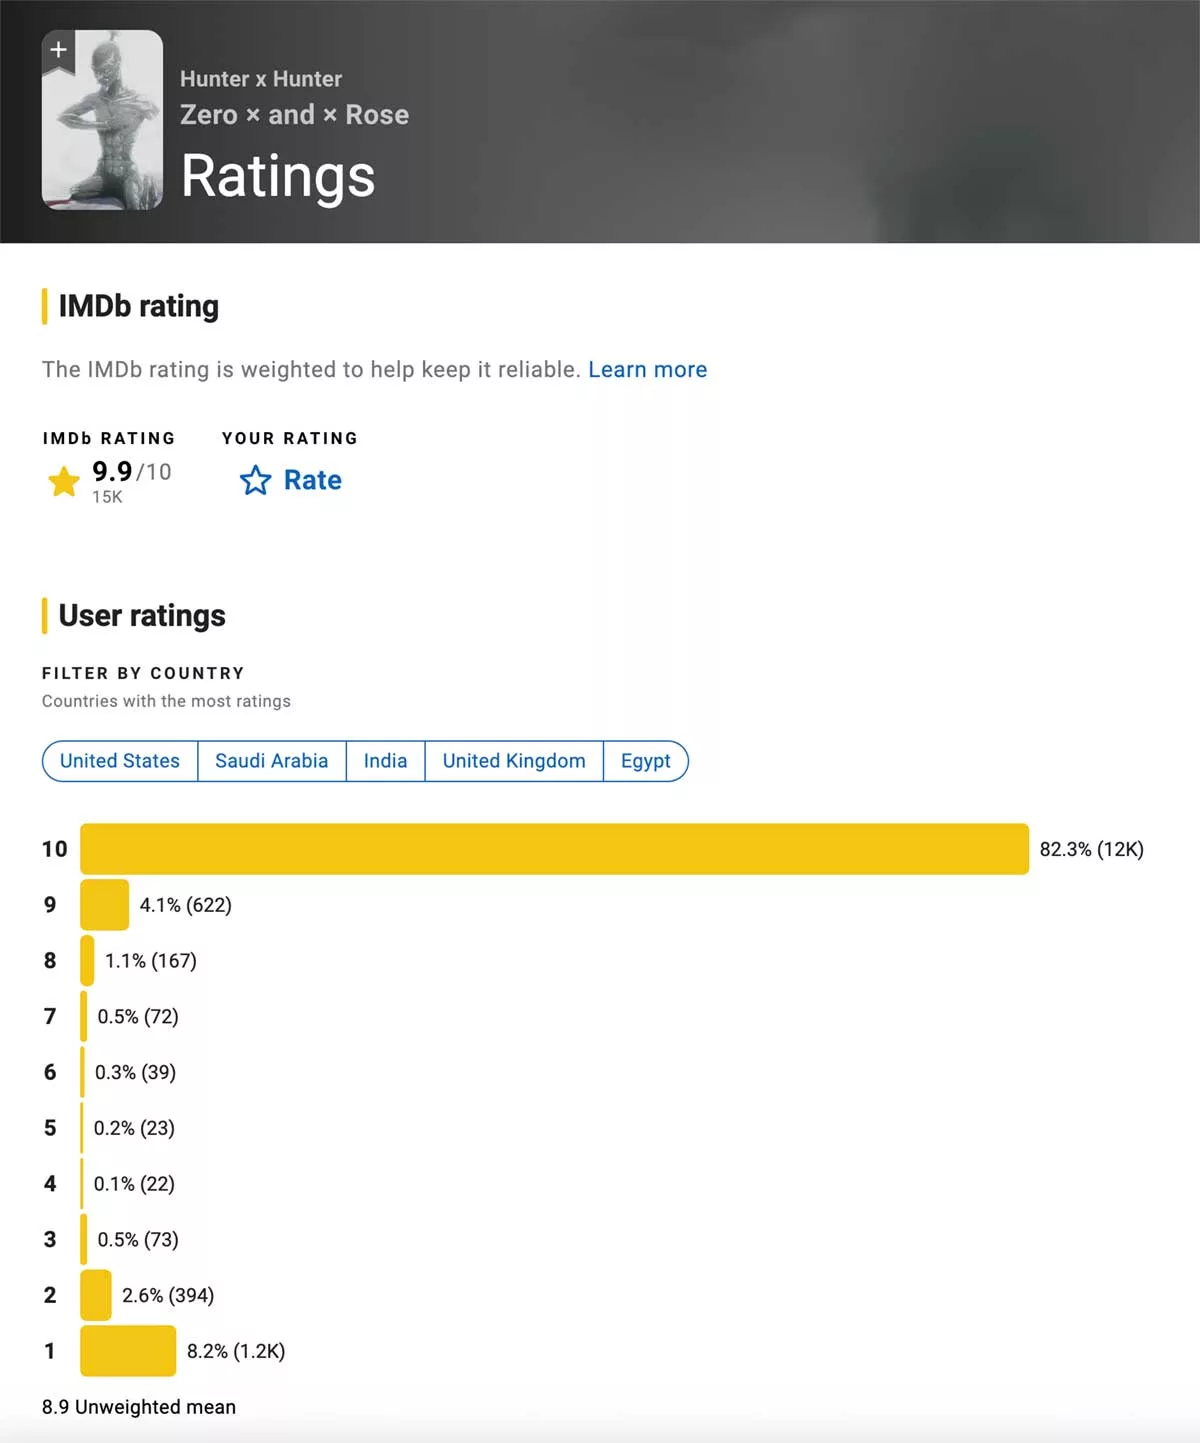The image size is (1200, 1443).
Task: Click the 9.9/10 IMDb rating score
Action: coord(131,471)
